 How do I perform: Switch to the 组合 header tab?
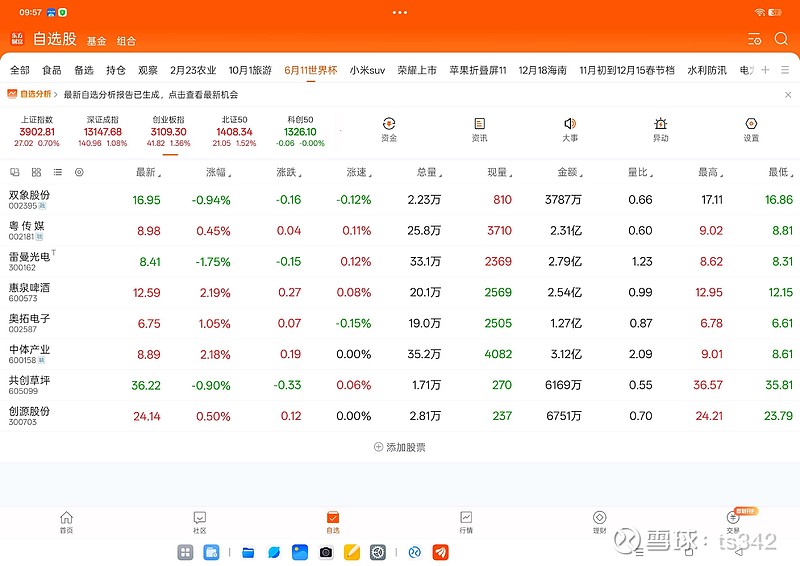click(126, 41)
